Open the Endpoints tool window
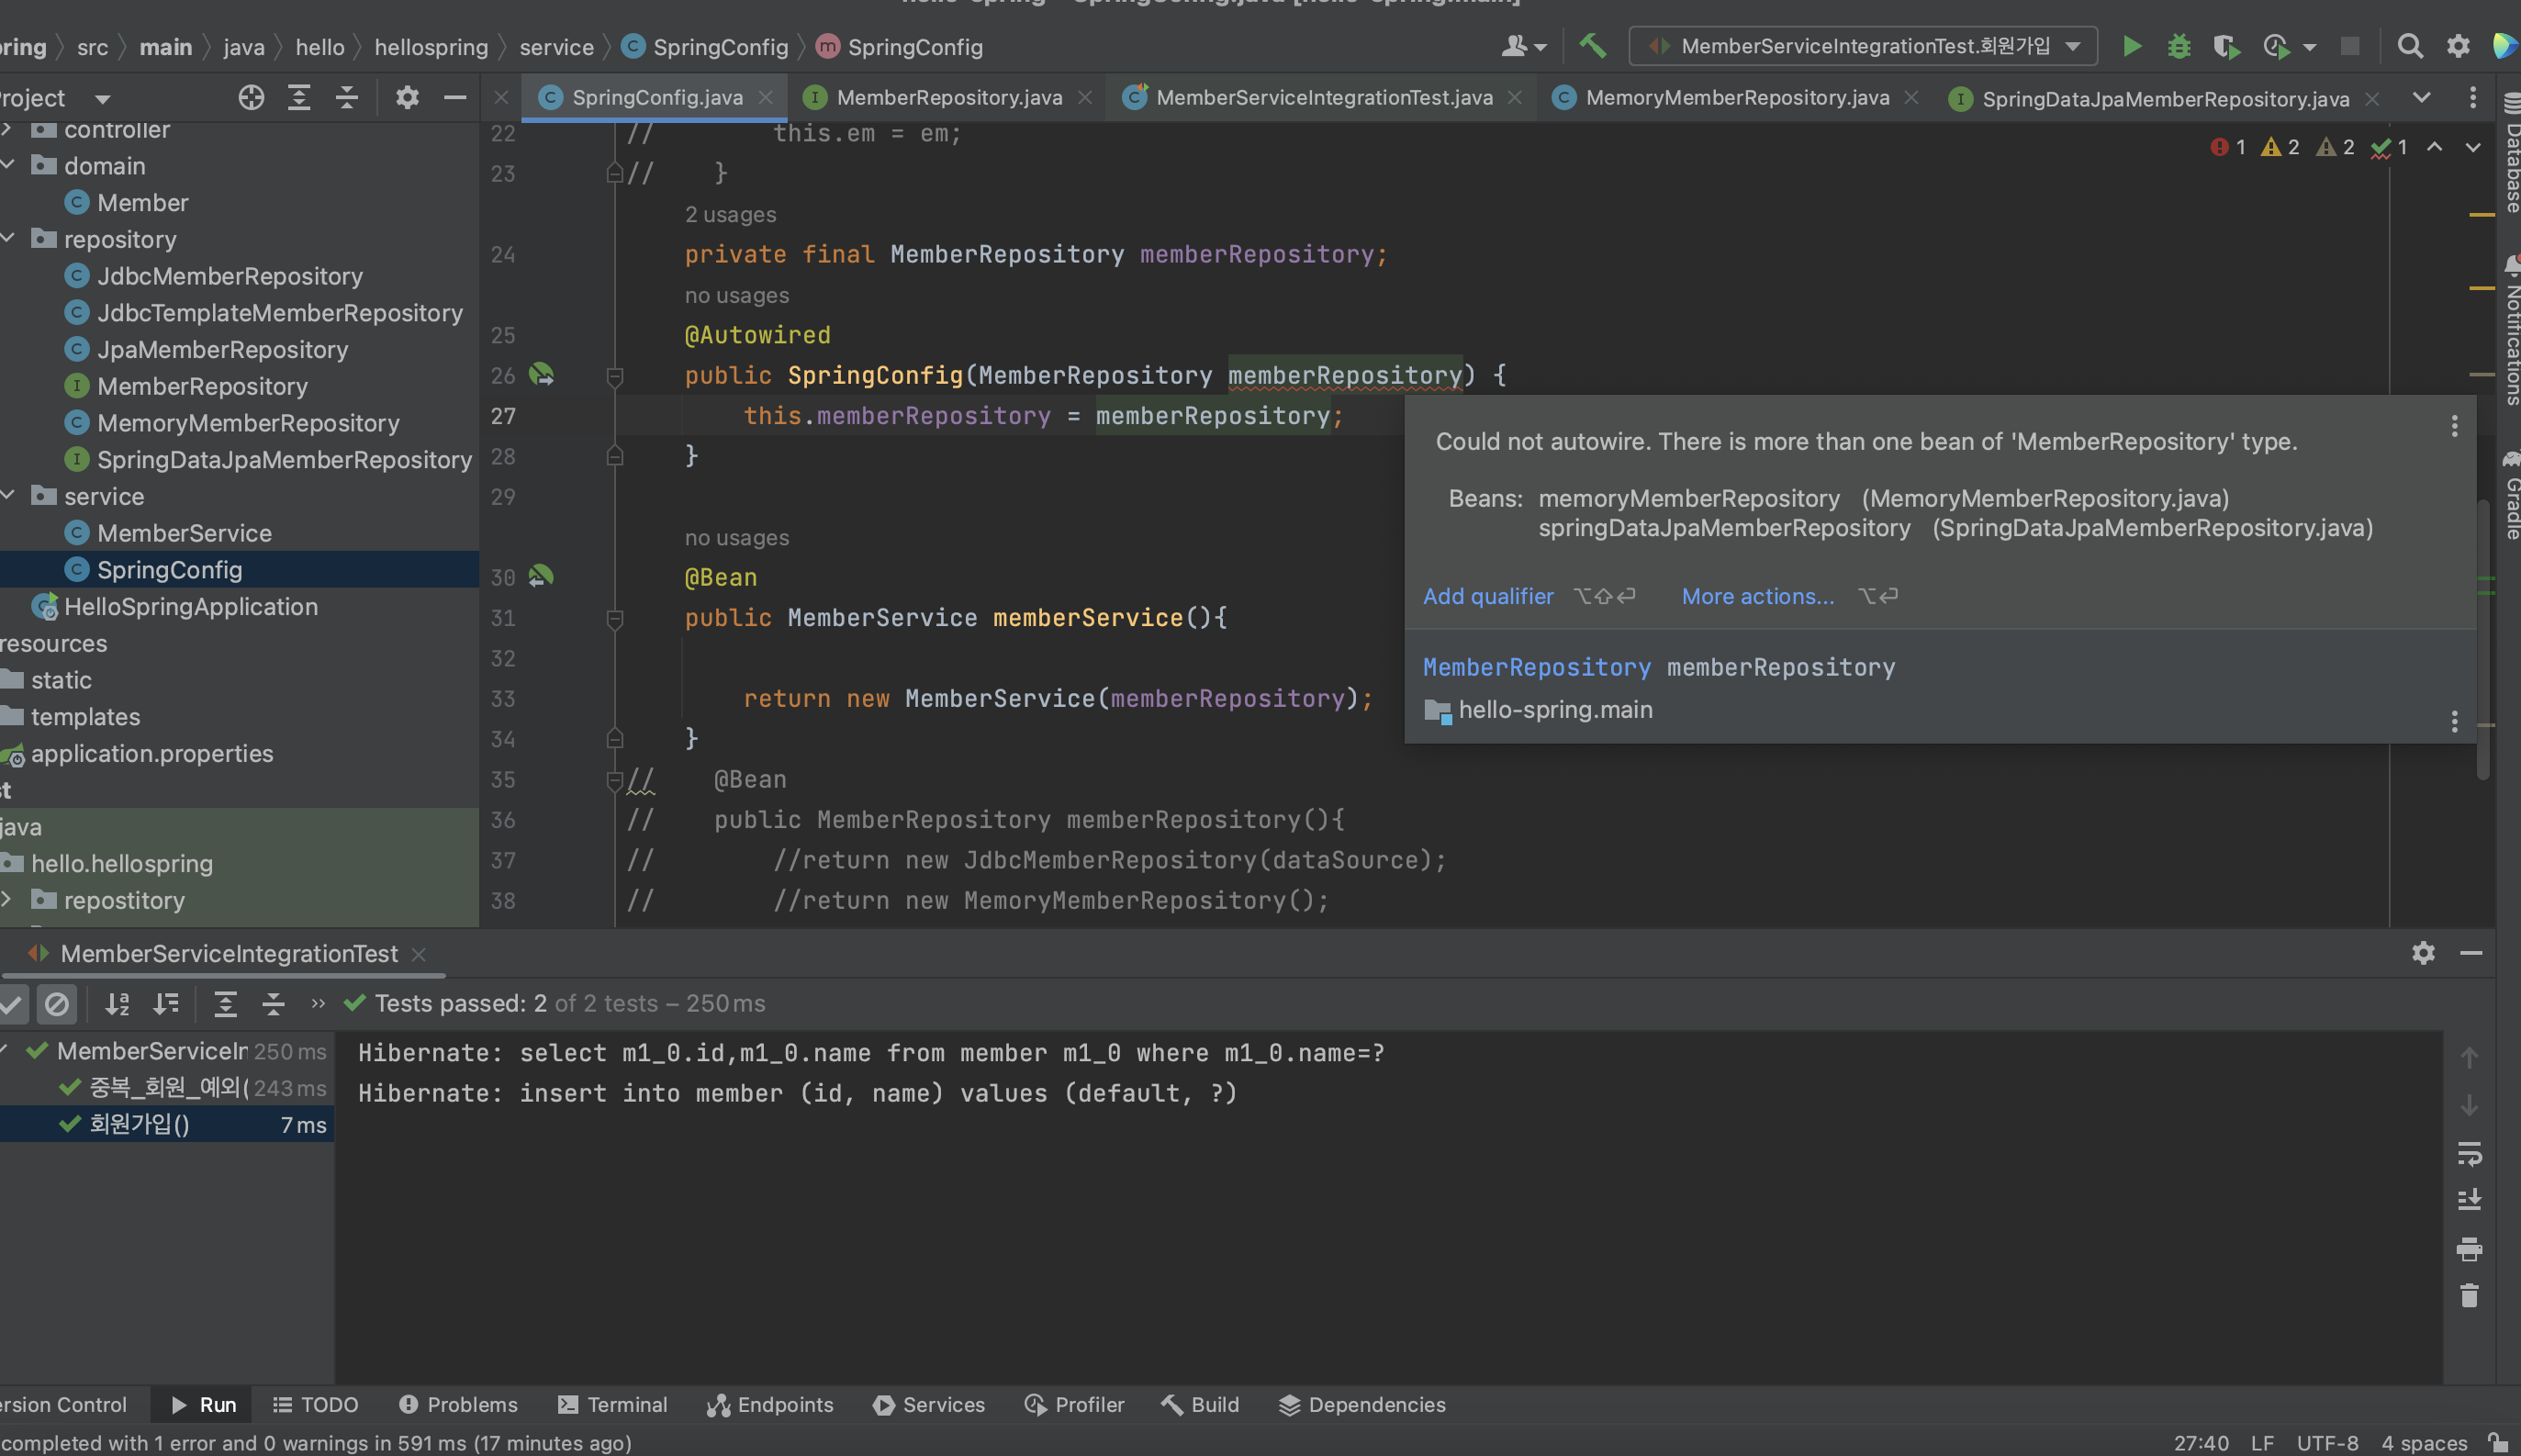This screenshot has width=2521, height=1456. click(770, 1404)
